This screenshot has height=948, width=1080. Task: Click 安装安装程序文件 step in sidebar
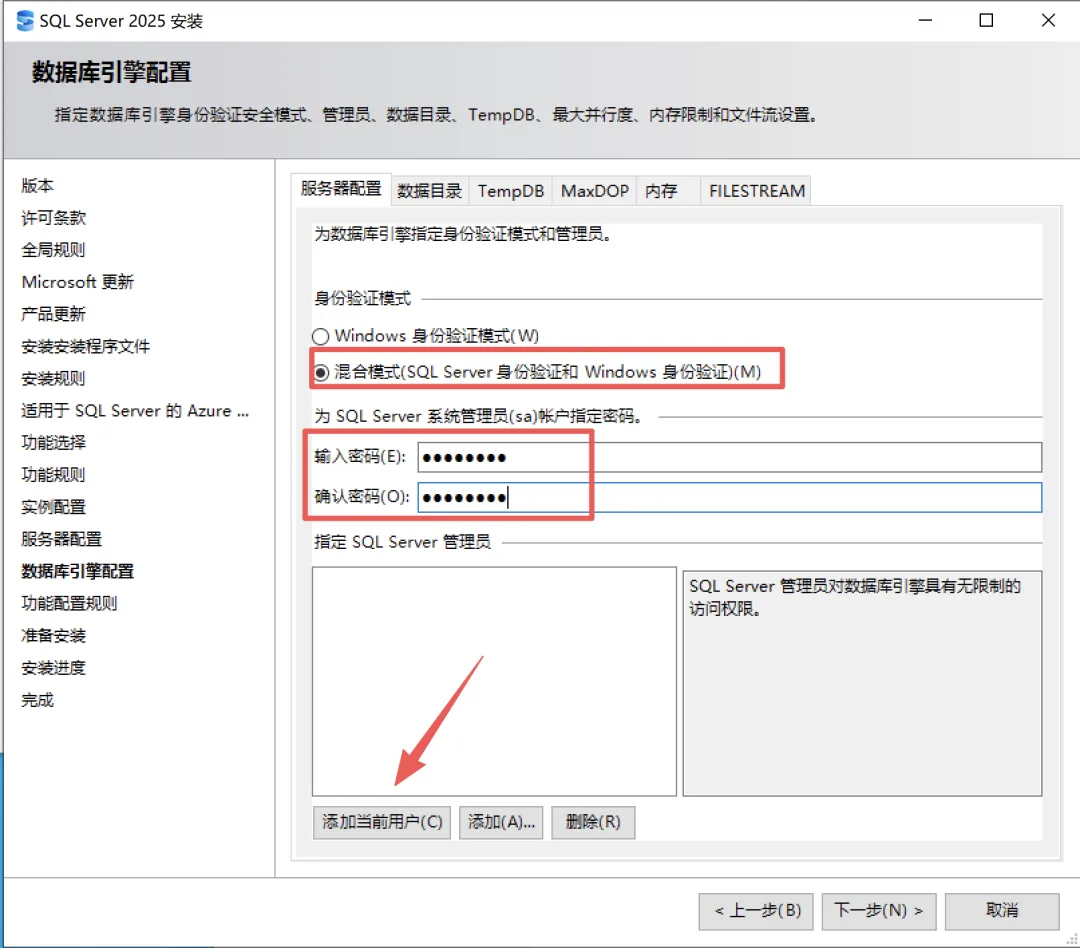click(85, 347)
